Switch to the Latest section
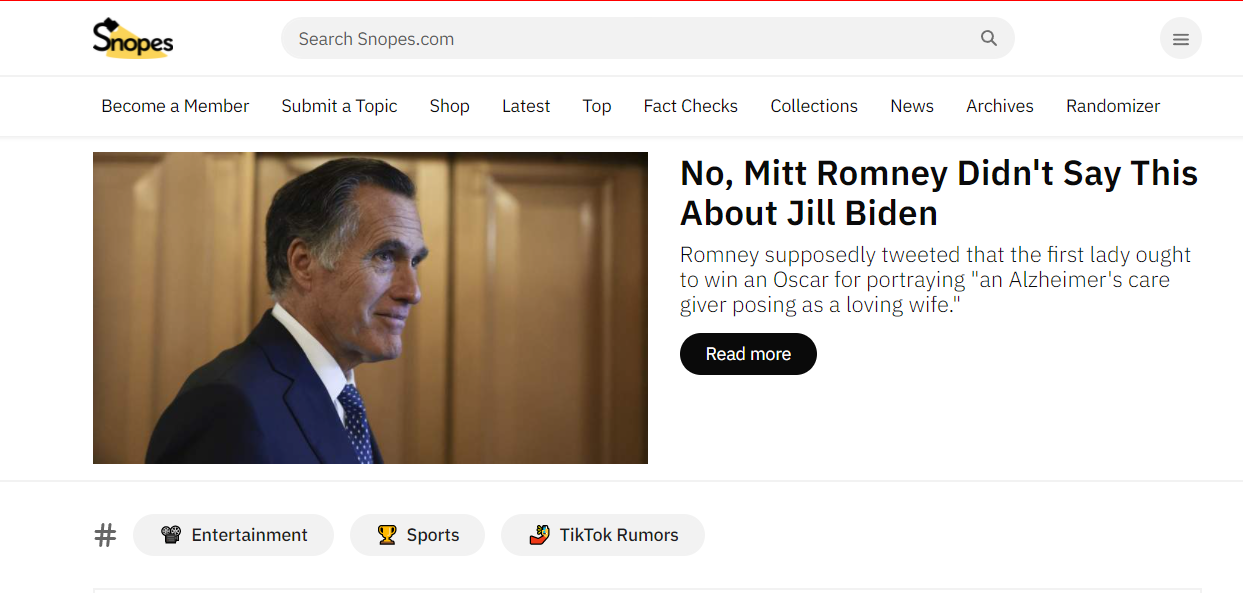 (x=526, y=106)
